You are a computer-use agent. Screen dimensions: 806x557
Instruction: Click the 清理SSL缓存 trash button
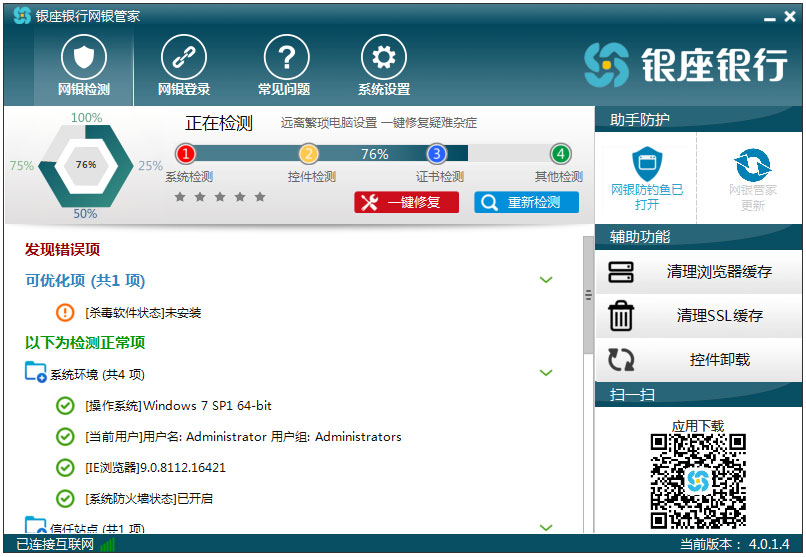coord(698,315)
